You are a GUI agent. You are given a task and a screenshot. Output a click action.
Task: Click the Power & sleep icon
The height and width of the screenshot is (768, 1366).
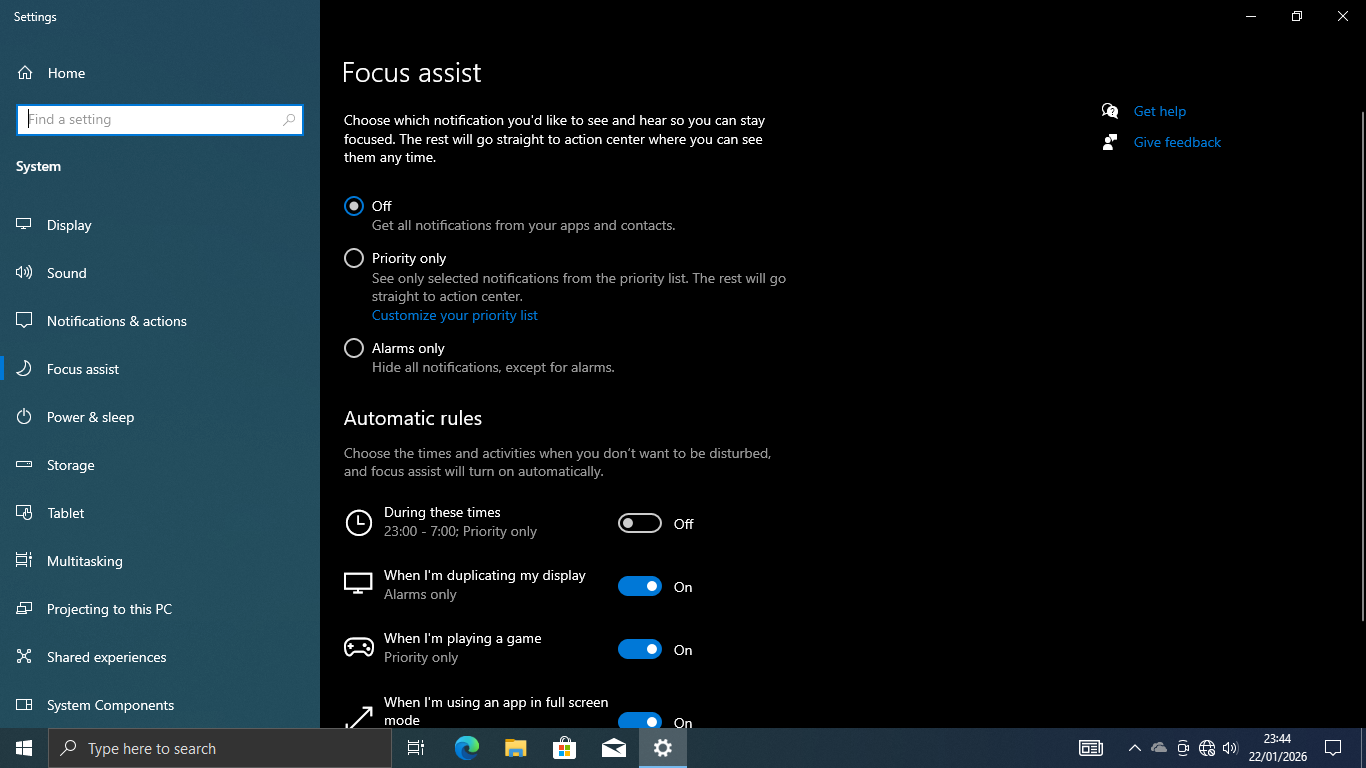25,417
